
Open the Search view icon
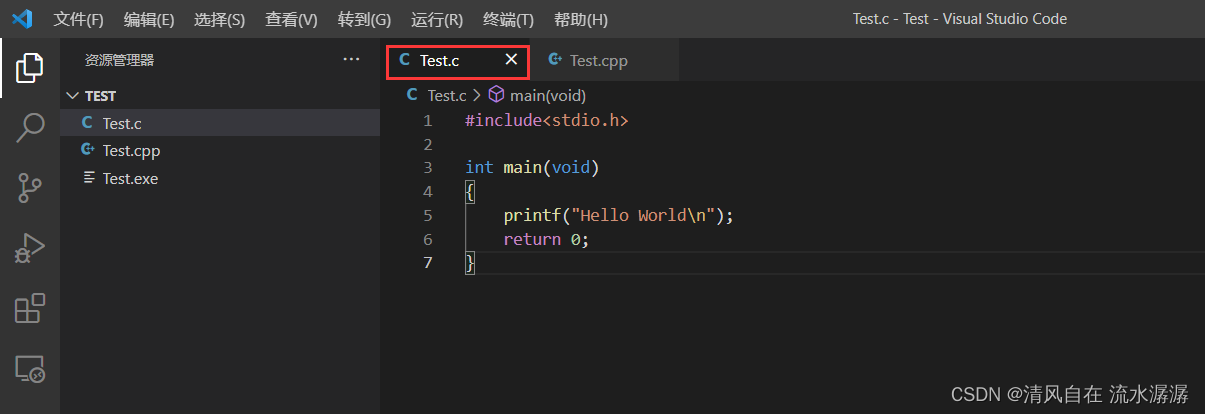click(30, 127)
